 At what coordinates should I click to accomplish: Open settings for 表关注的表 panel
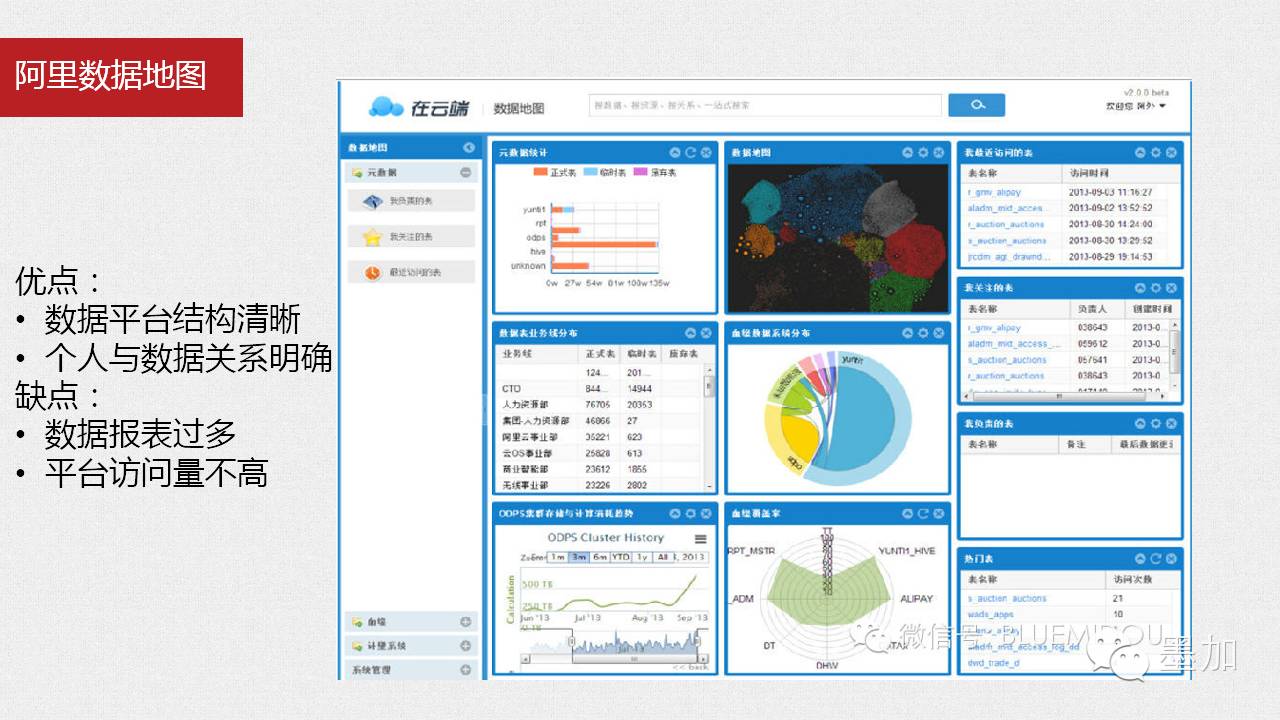click(x=1156, y=288)
